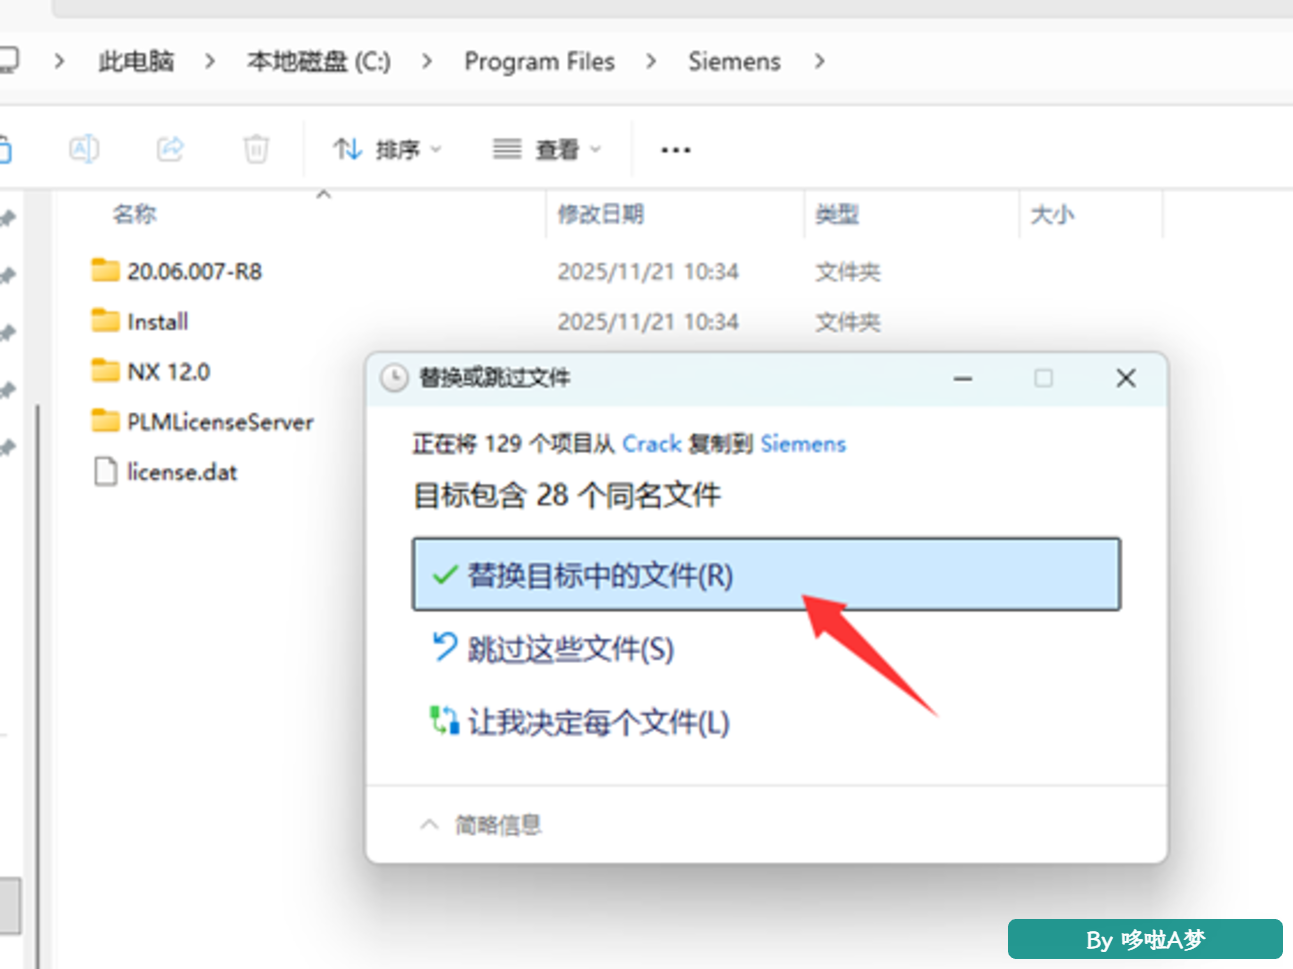Collapse details with 简略信息

point(481,825)
